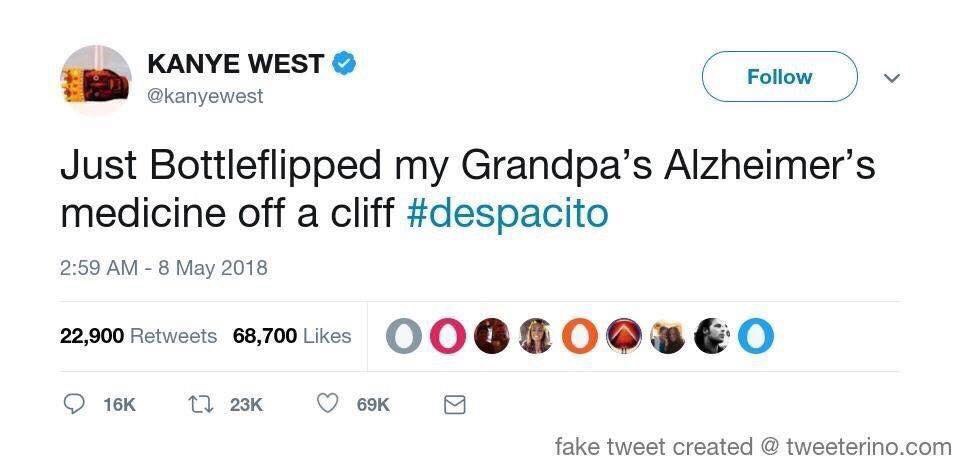Open the #despacito hashtag link
Image resolution: width=960 pixels, height=462 pixels.
(x=508, y=215)
